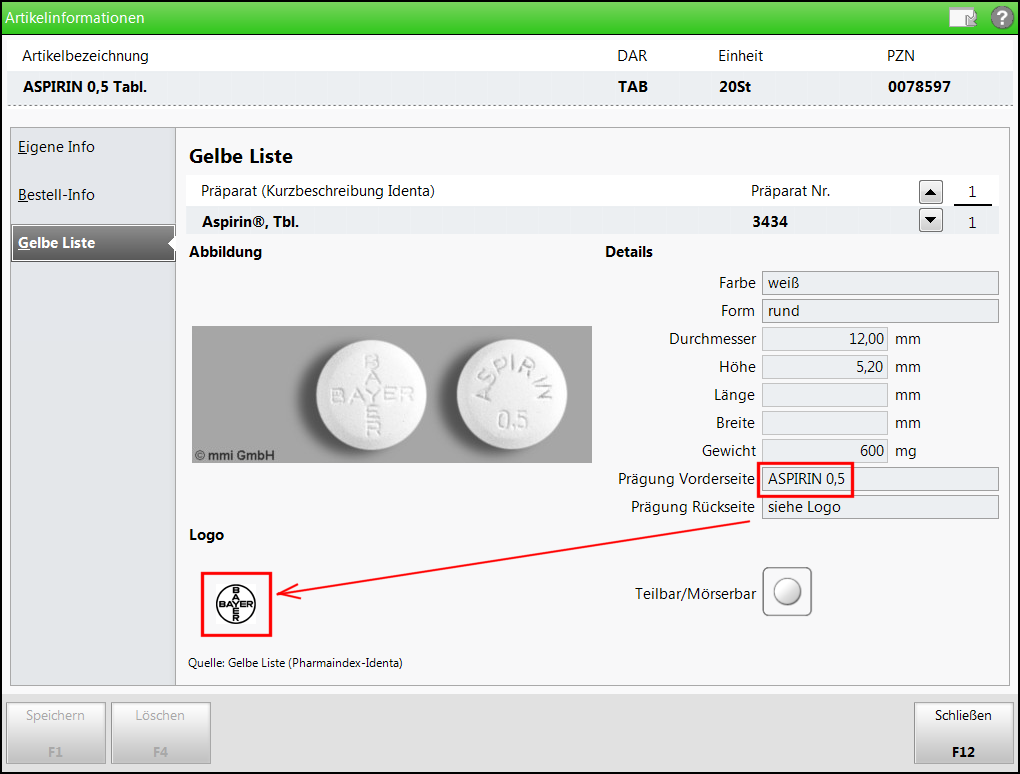Click the Prägung Vorderseite field
Viewport: 1020px width, 774px height.
point(880,479)
